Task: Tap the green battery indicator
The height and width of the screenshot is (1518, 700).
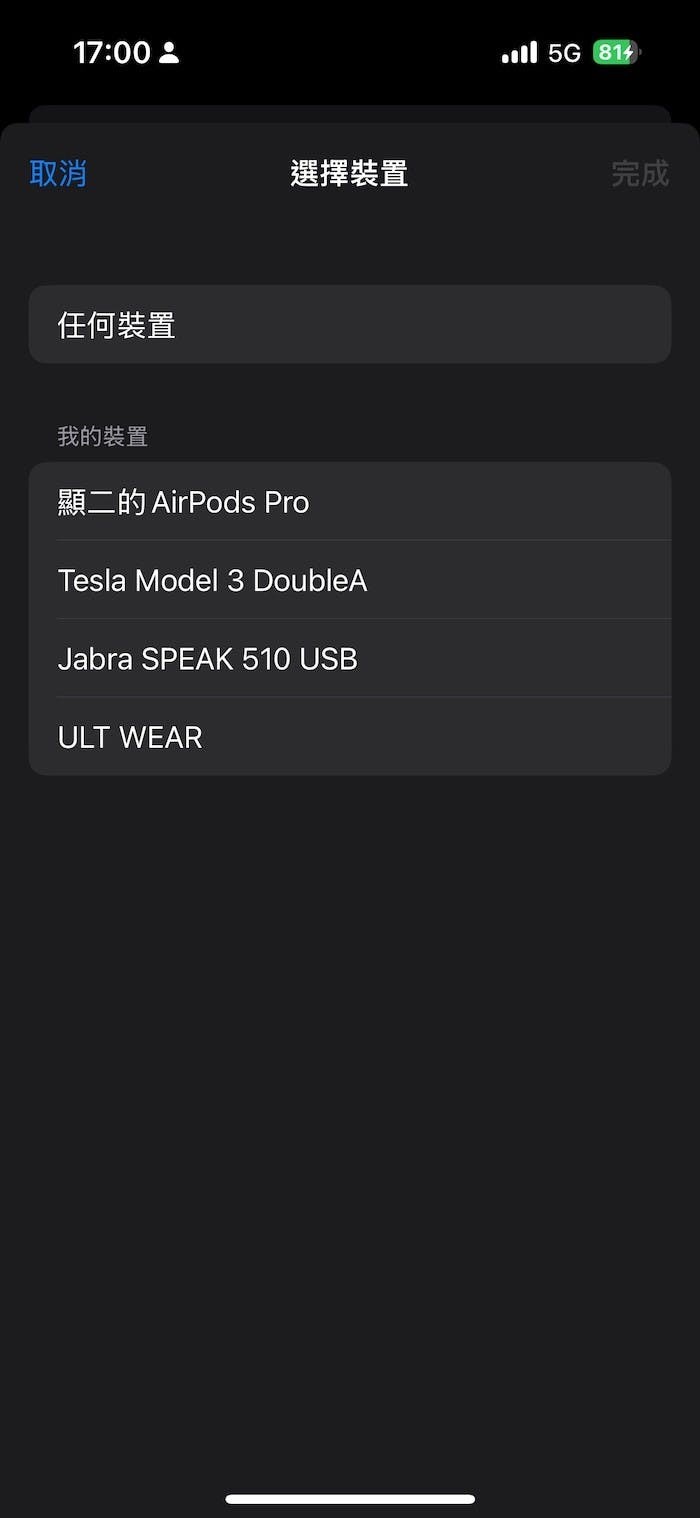Action: (x=614, y=53)
